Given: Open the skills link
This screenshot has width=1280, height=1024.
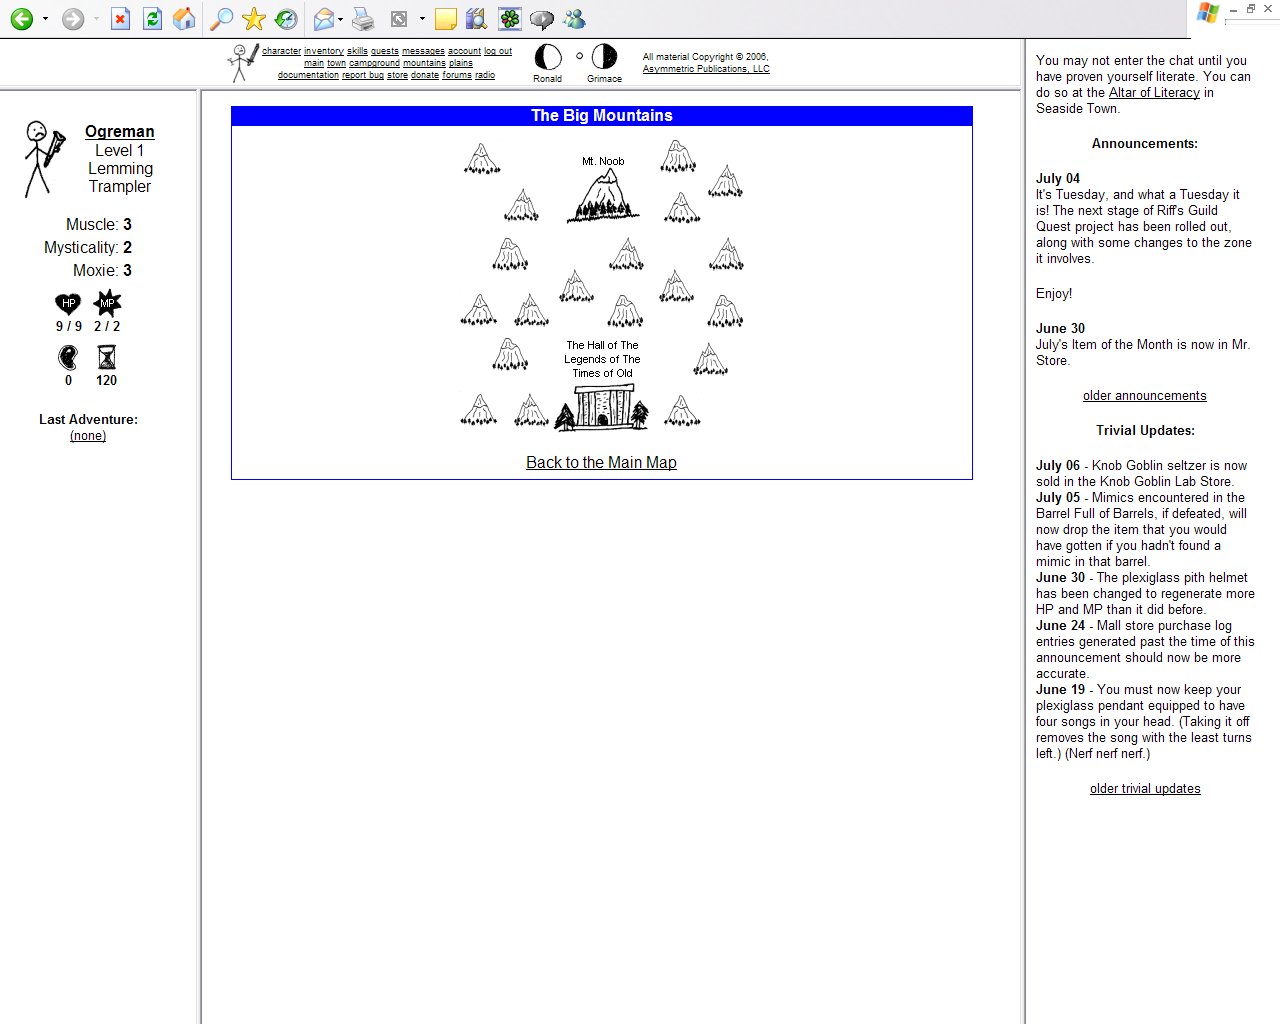Looking at the screenshot, I should tap(357, 51).
